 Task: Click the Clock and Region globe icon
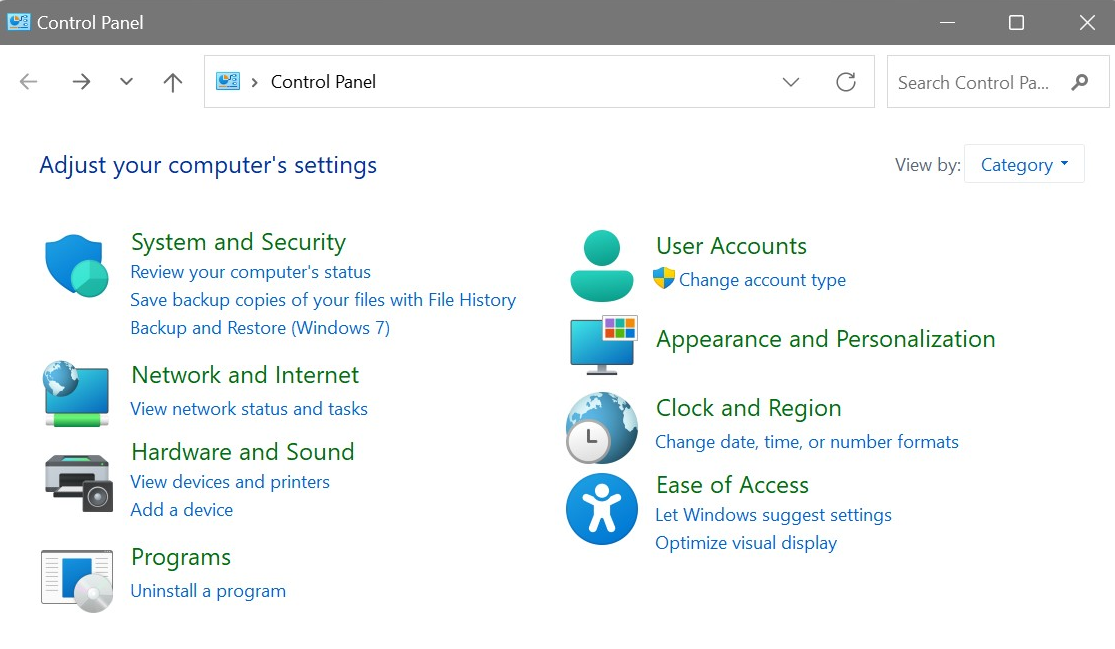click(x=601, y=427)
